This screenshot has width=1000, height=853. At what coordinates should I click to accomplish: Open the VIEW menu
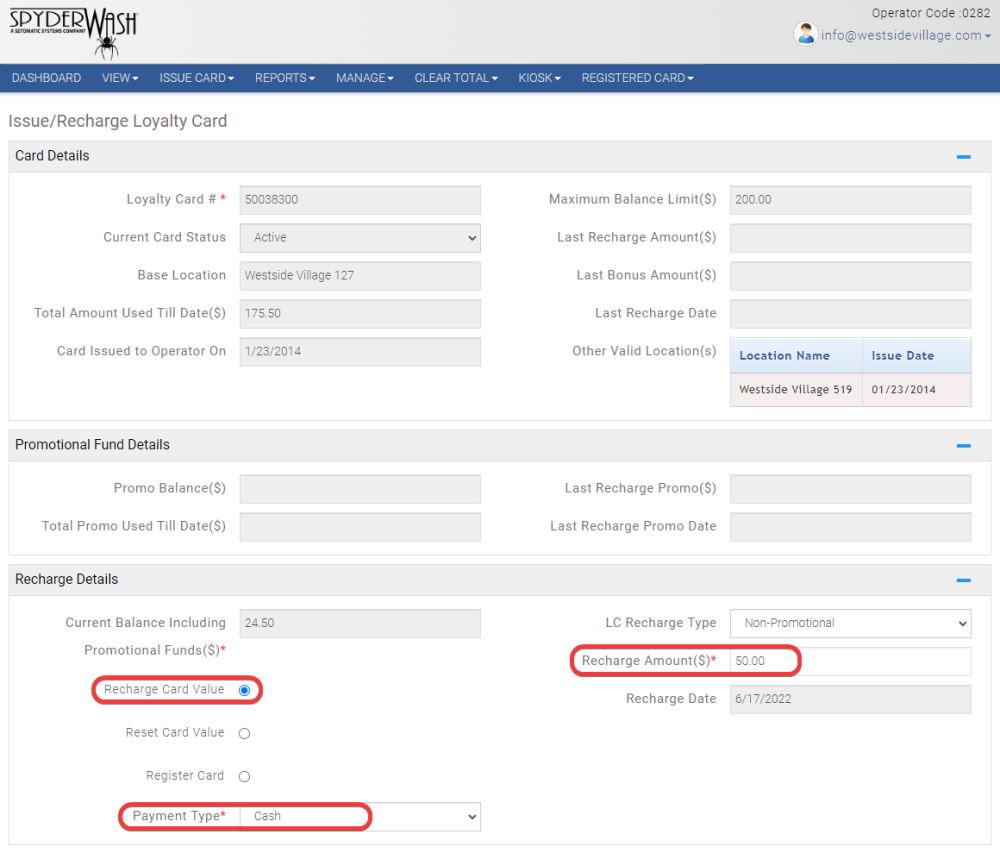[120, 78]
